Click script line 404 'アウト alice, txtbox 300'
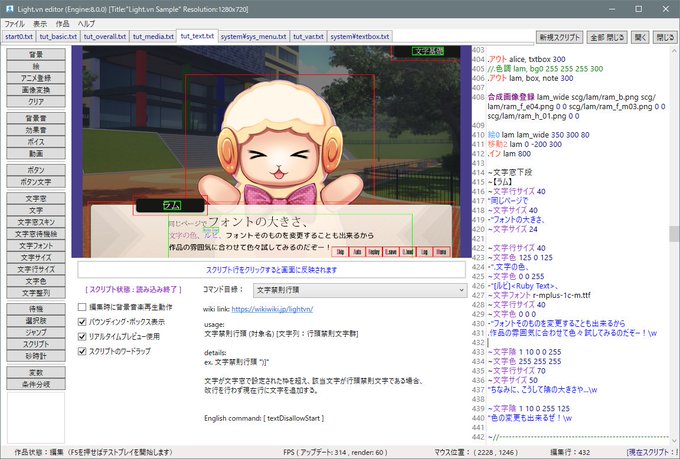 (x=526, y=59)
